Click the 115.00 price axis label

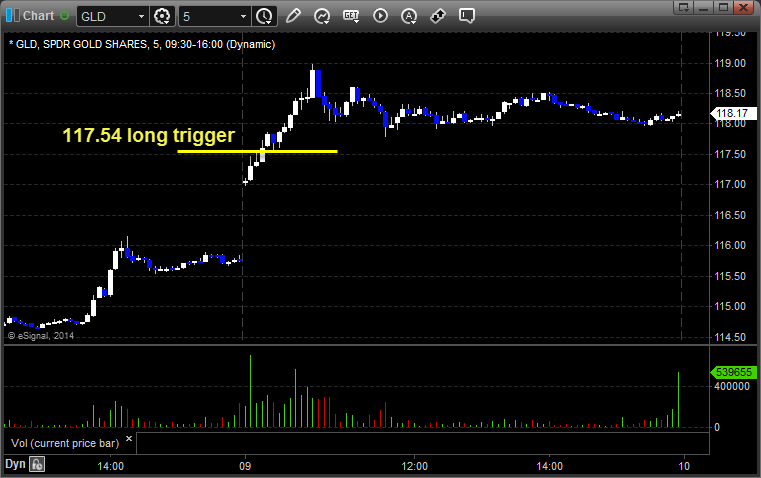pos(730,306)
